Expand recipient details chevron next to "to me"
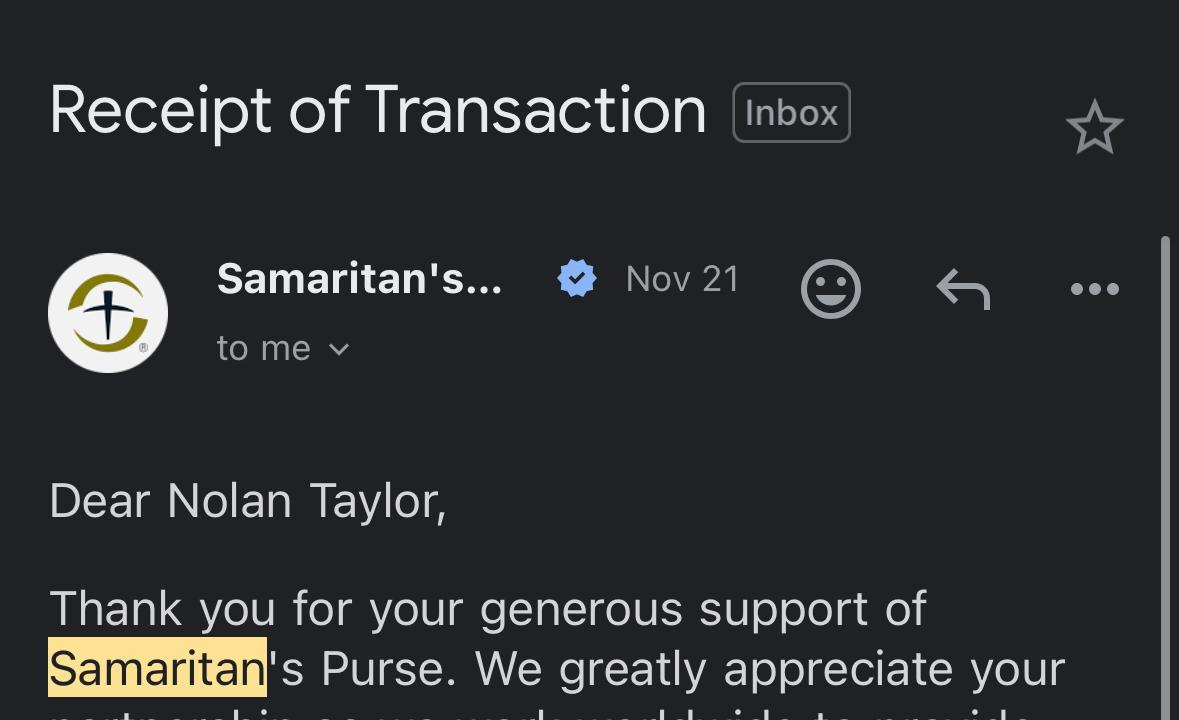This screenshot has height=720, width=1179. 339,349
